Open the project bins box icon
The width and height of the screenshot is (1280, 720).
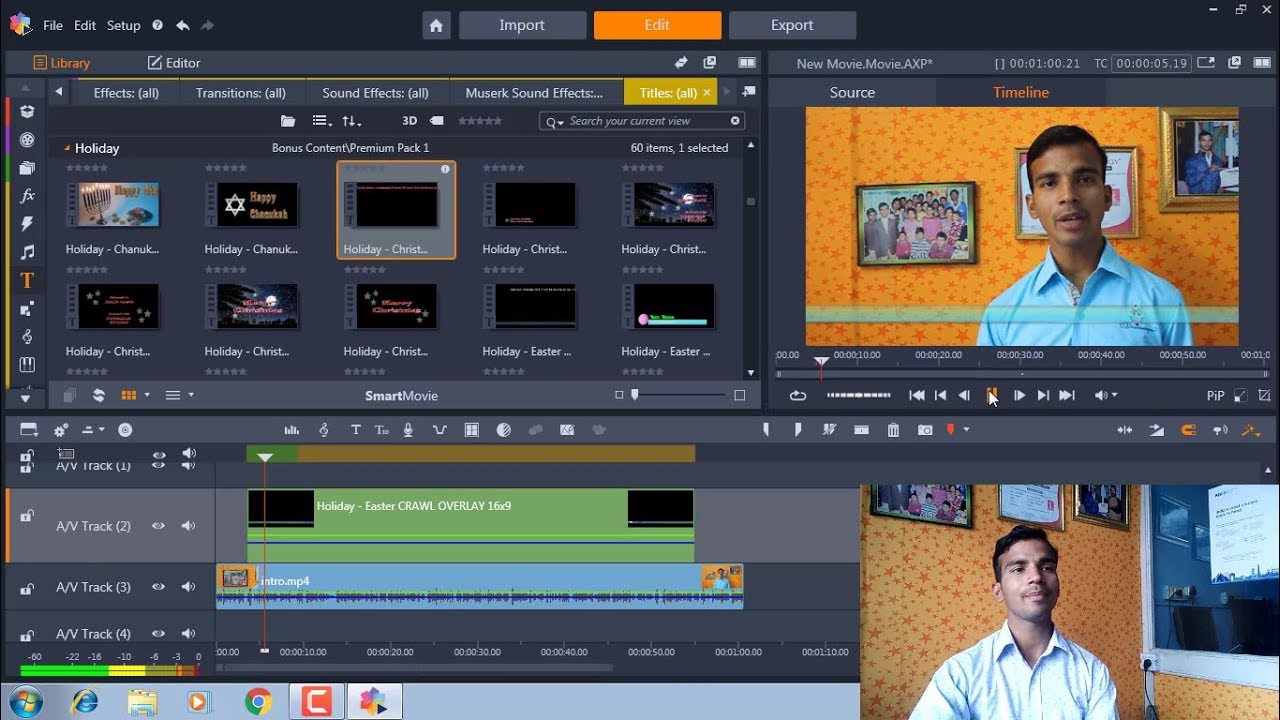coord(27,112)
